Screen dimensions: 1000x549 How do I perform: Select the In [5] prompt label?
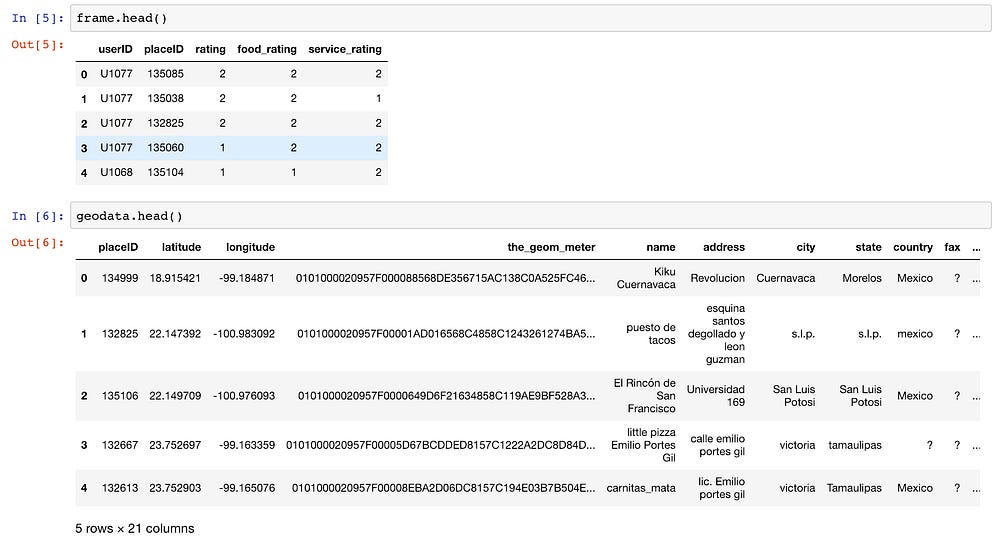(x=37, y=18)
